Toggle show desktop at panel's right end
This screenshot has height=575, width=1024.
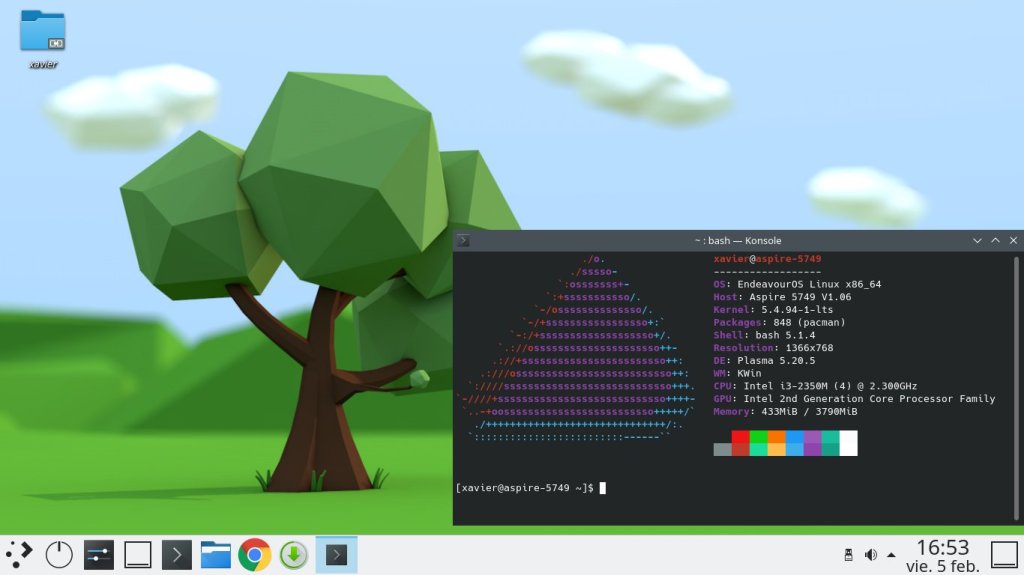coord(1003,554)
